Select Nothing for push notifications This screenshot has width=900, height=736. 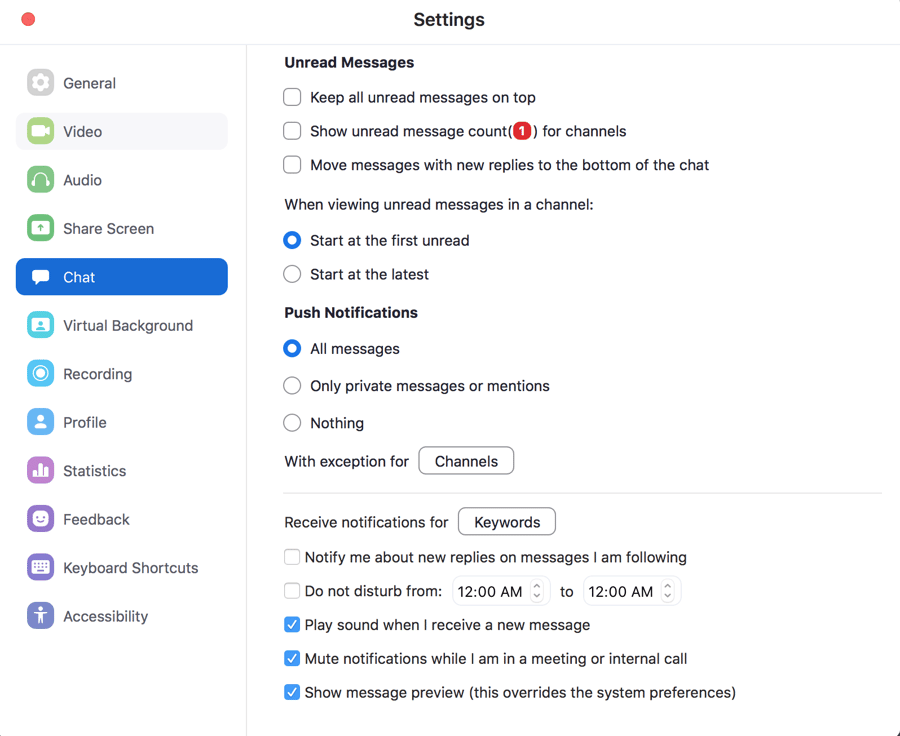coord(292,423)
